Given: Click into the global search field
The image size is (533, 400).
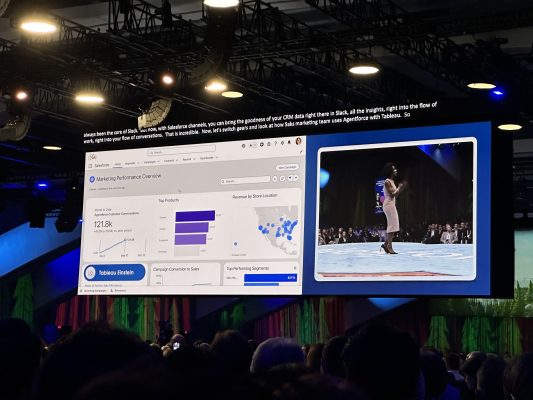Looking at the screenshot, I should 182,150.
